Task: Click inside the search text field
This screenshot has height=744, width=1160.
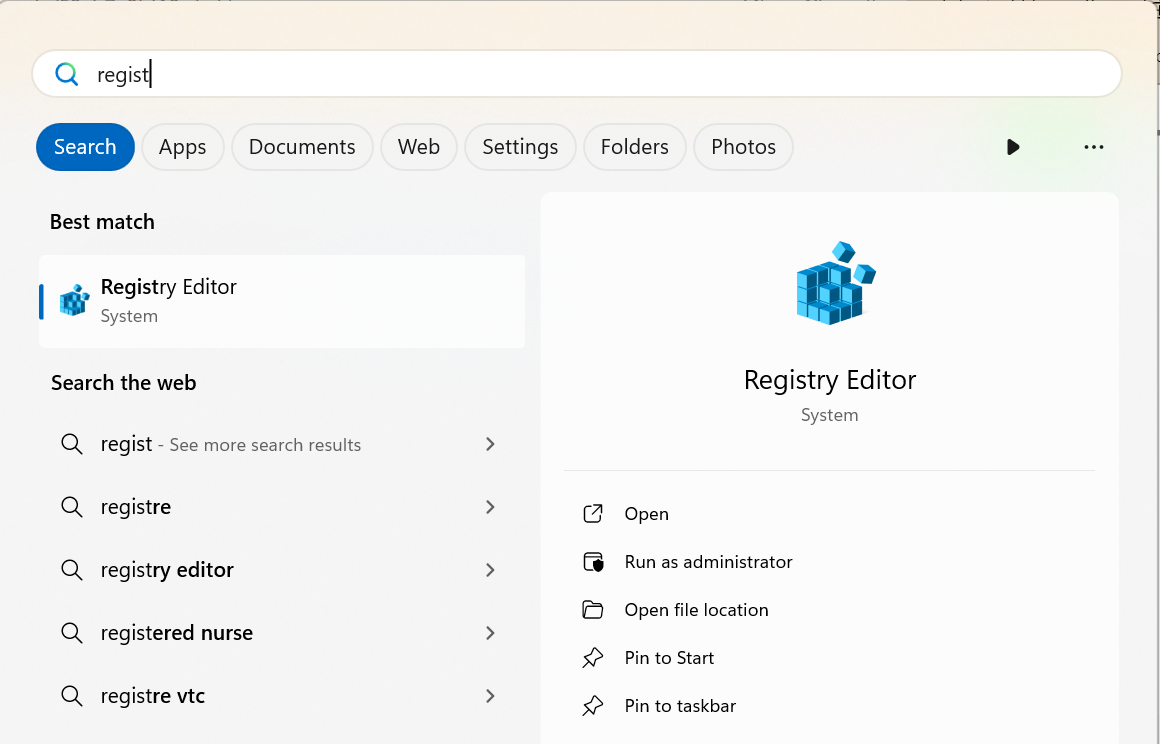Action: click(600, 74)
